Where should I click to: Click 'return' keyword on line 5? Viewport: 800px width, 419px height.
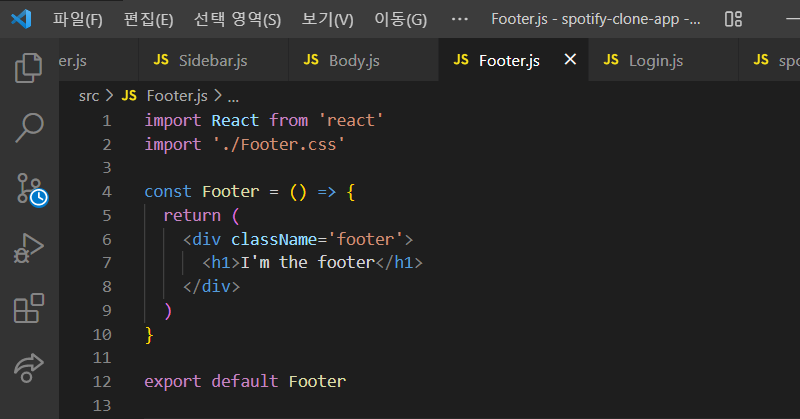[x=192, y=215]
